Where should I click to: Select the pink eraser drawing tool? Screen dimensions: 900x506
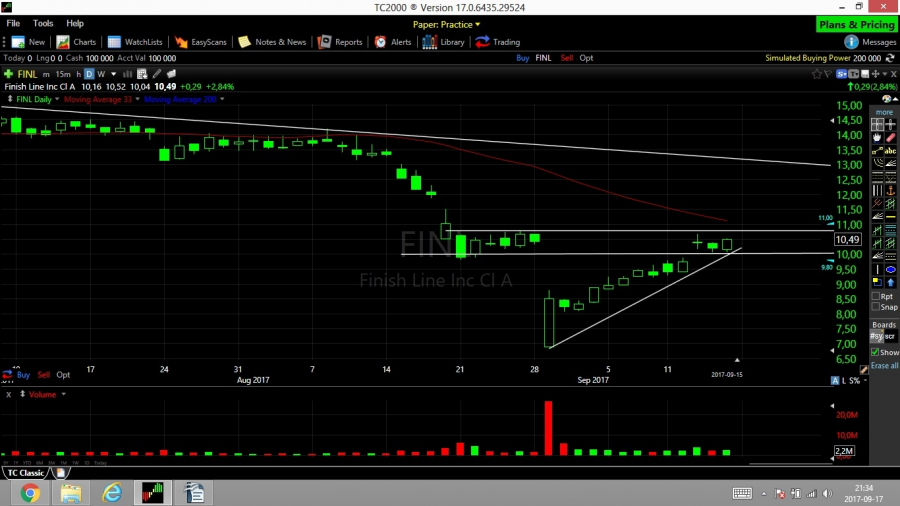tap(890, 137)
